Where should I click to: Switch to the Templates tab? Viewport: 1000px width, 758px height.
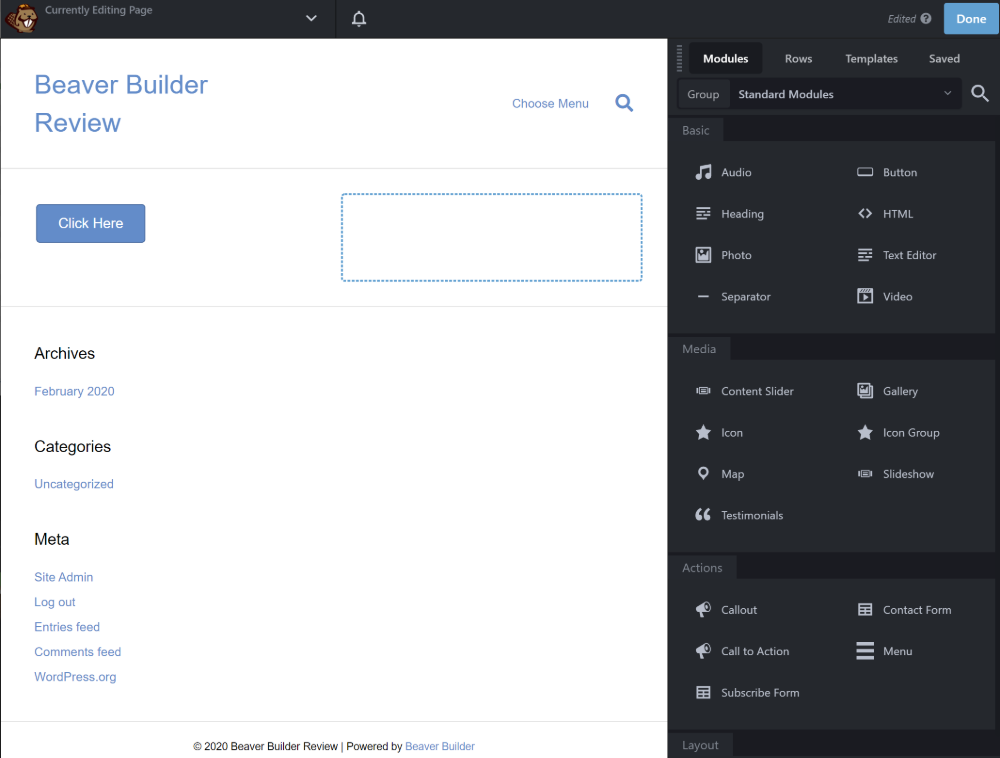pos(871,59)
